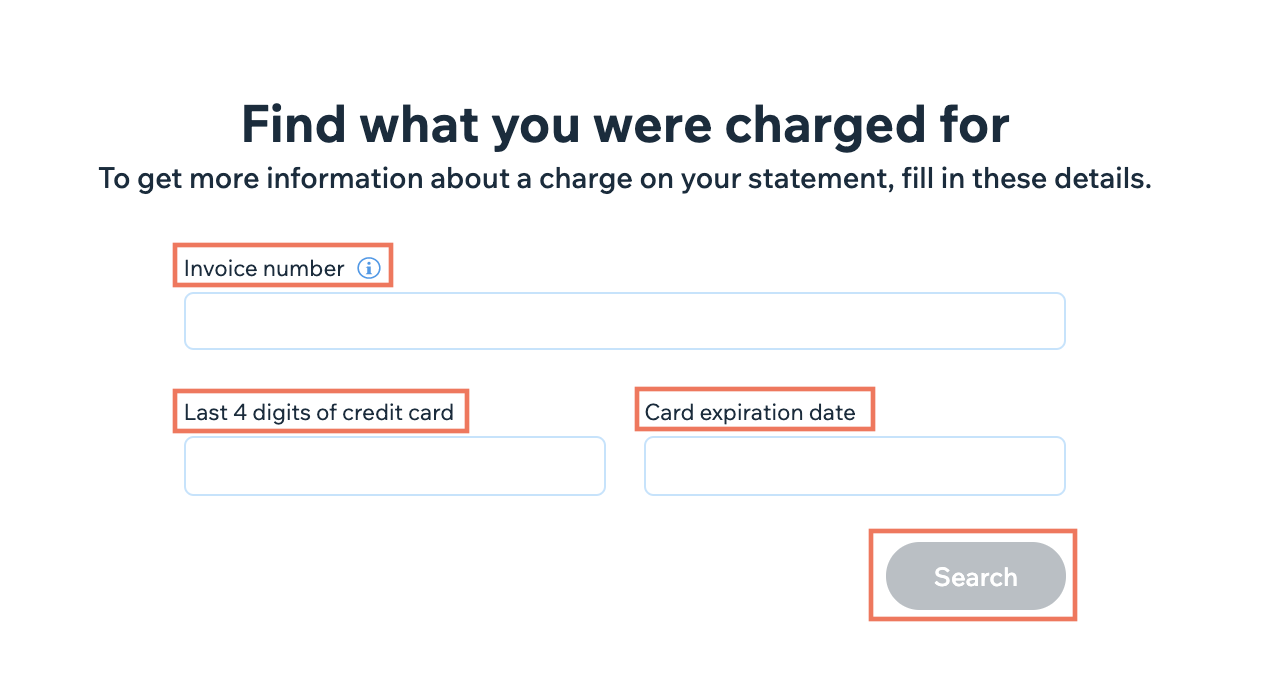Click the 'Last 4 digits of credit card' label
1272x676 pixels.
point(319,412)
